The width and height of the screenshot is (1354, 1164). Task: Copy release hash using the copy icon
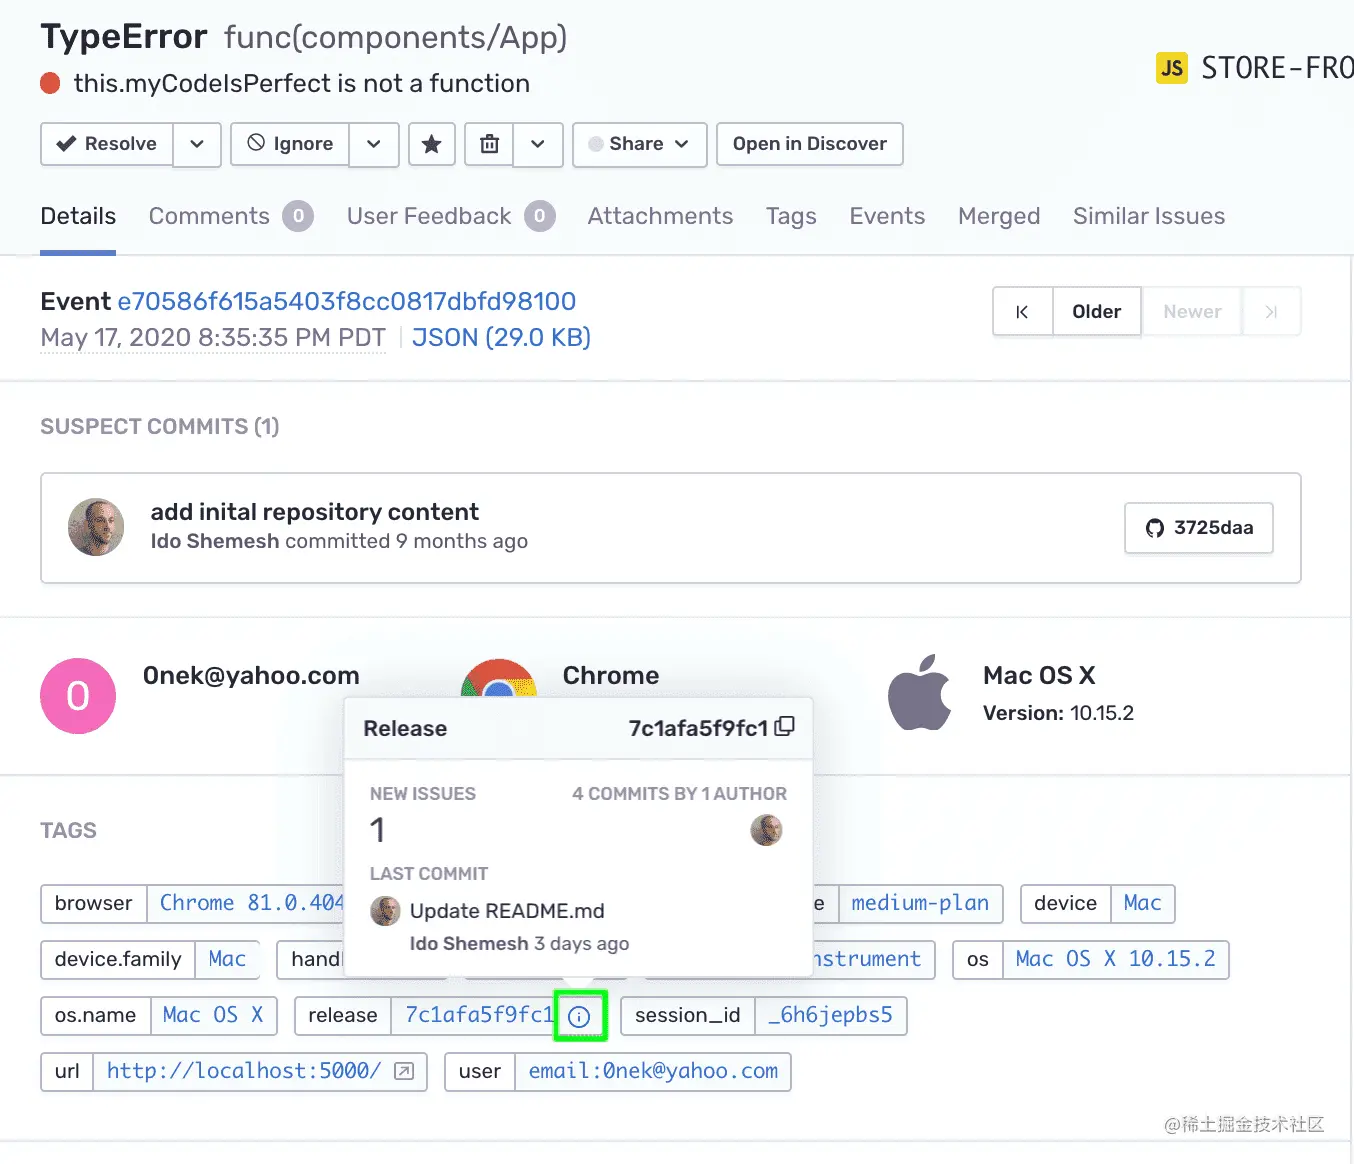[x=786, y=727]
